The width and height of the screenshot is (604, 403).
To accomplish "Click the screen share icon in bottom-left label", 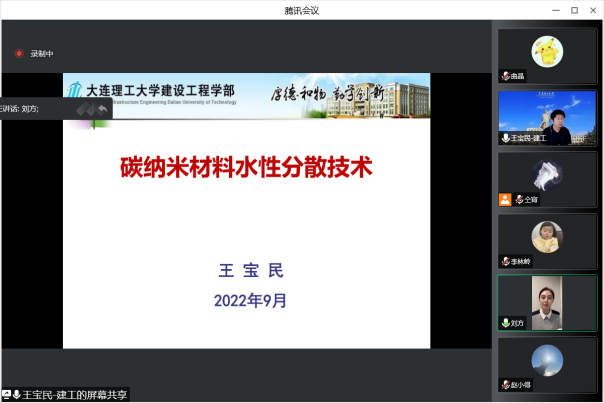I will [7, 395].
